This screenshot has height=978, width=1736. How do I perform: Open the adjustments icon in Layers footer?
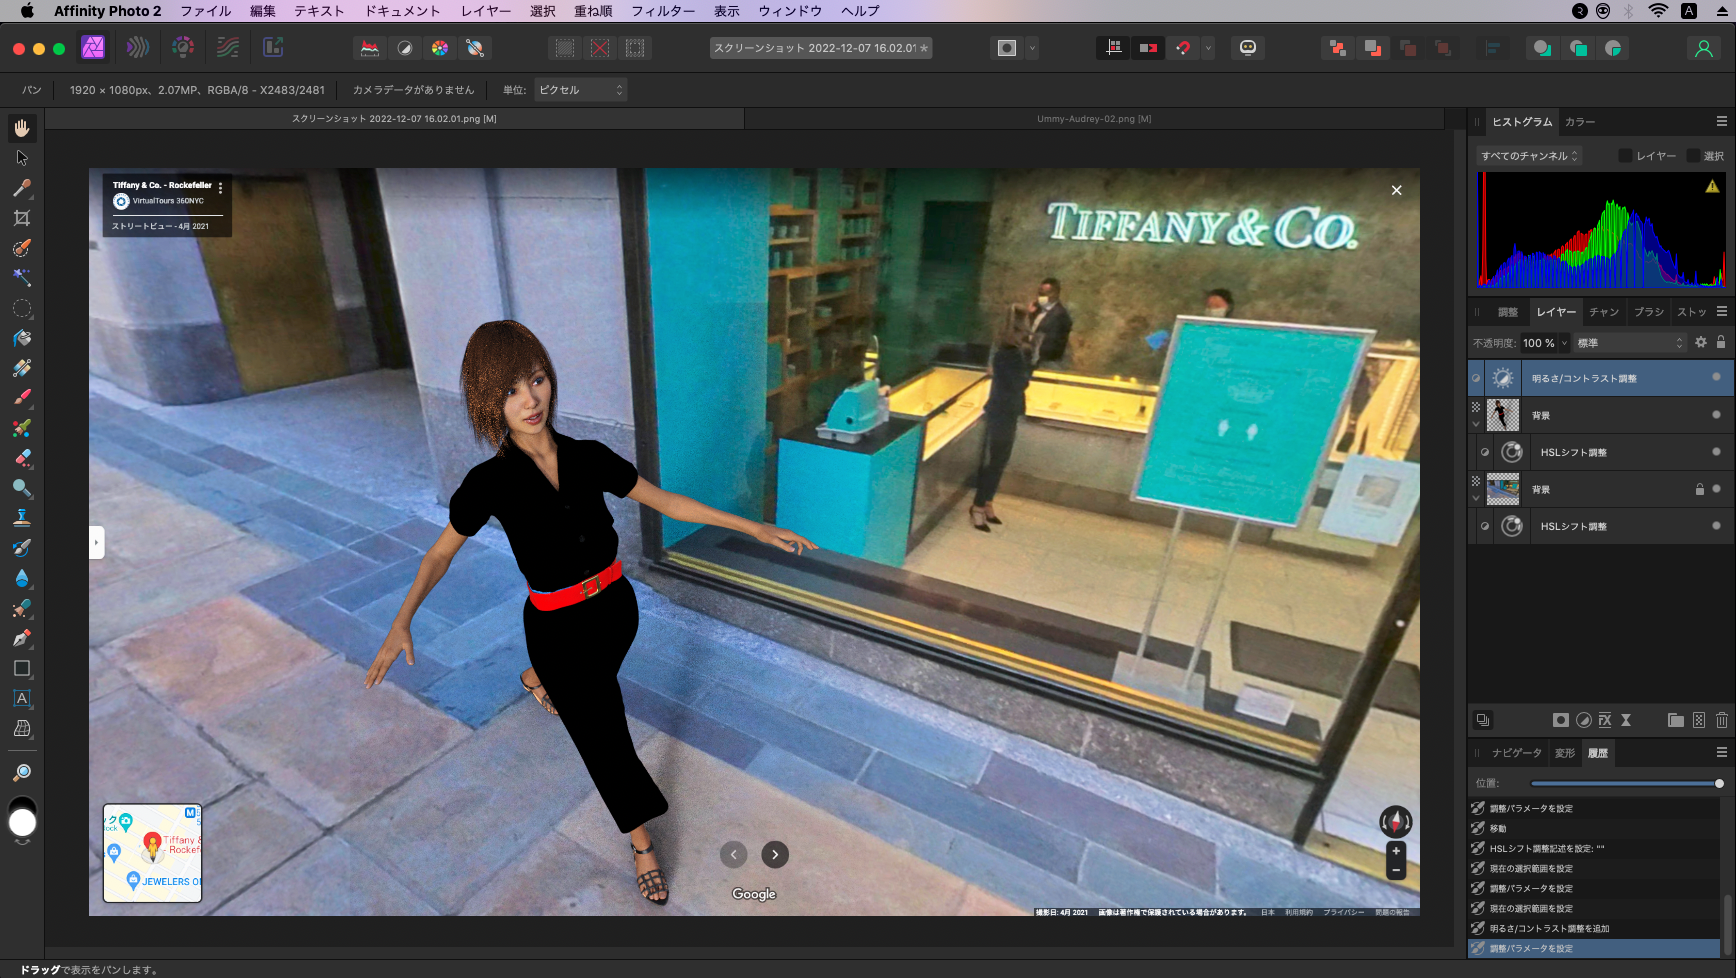coord(1583,720)
